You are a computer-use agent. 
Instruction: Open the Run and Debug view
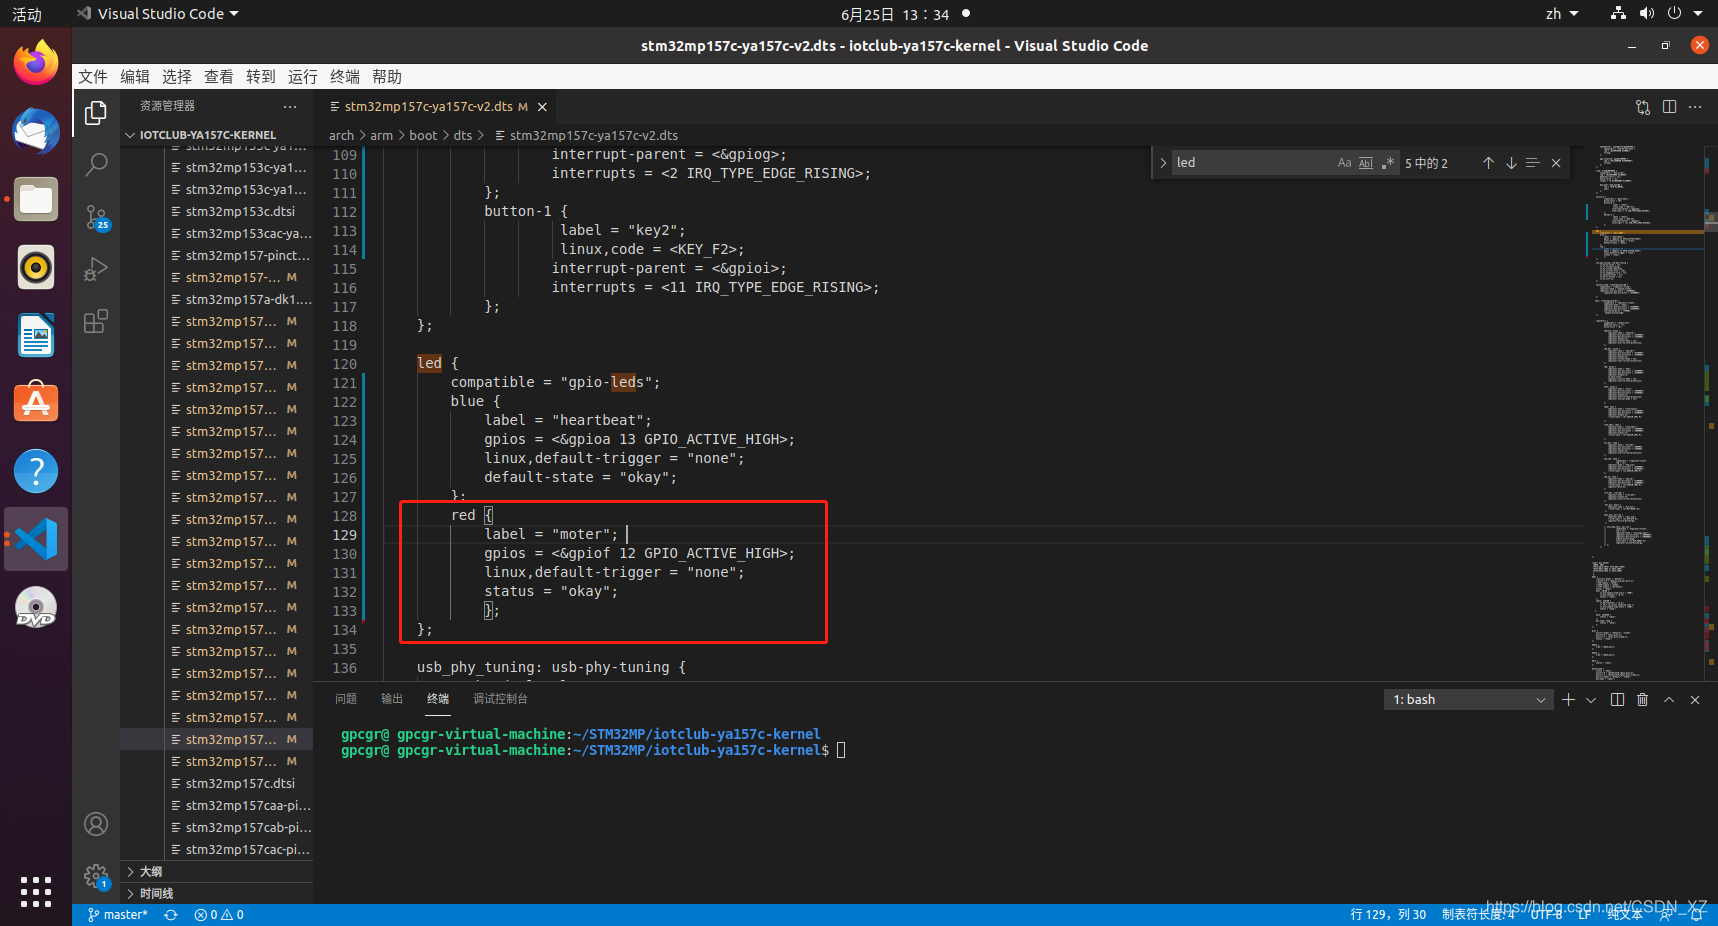point(96,269)
